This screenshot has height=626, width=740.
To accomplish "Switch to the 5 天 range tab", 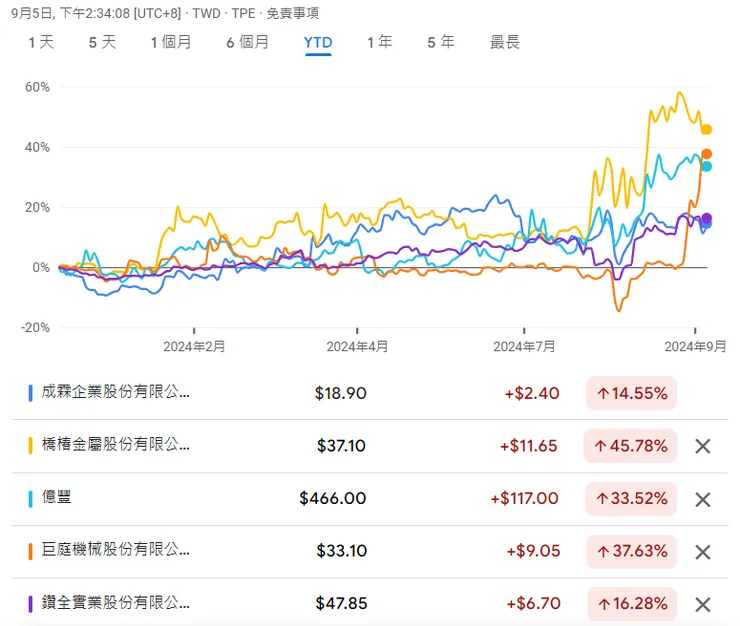I will pos(102,42).
